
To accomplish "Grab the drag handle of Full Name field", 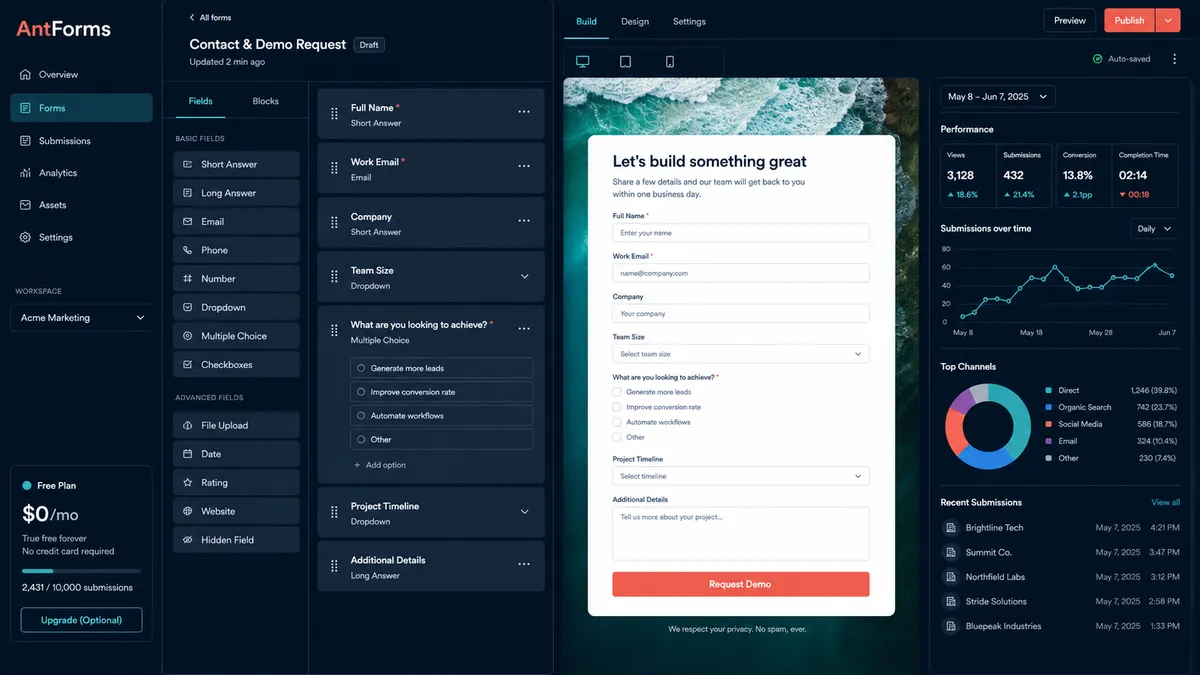I will pos(334,115).
